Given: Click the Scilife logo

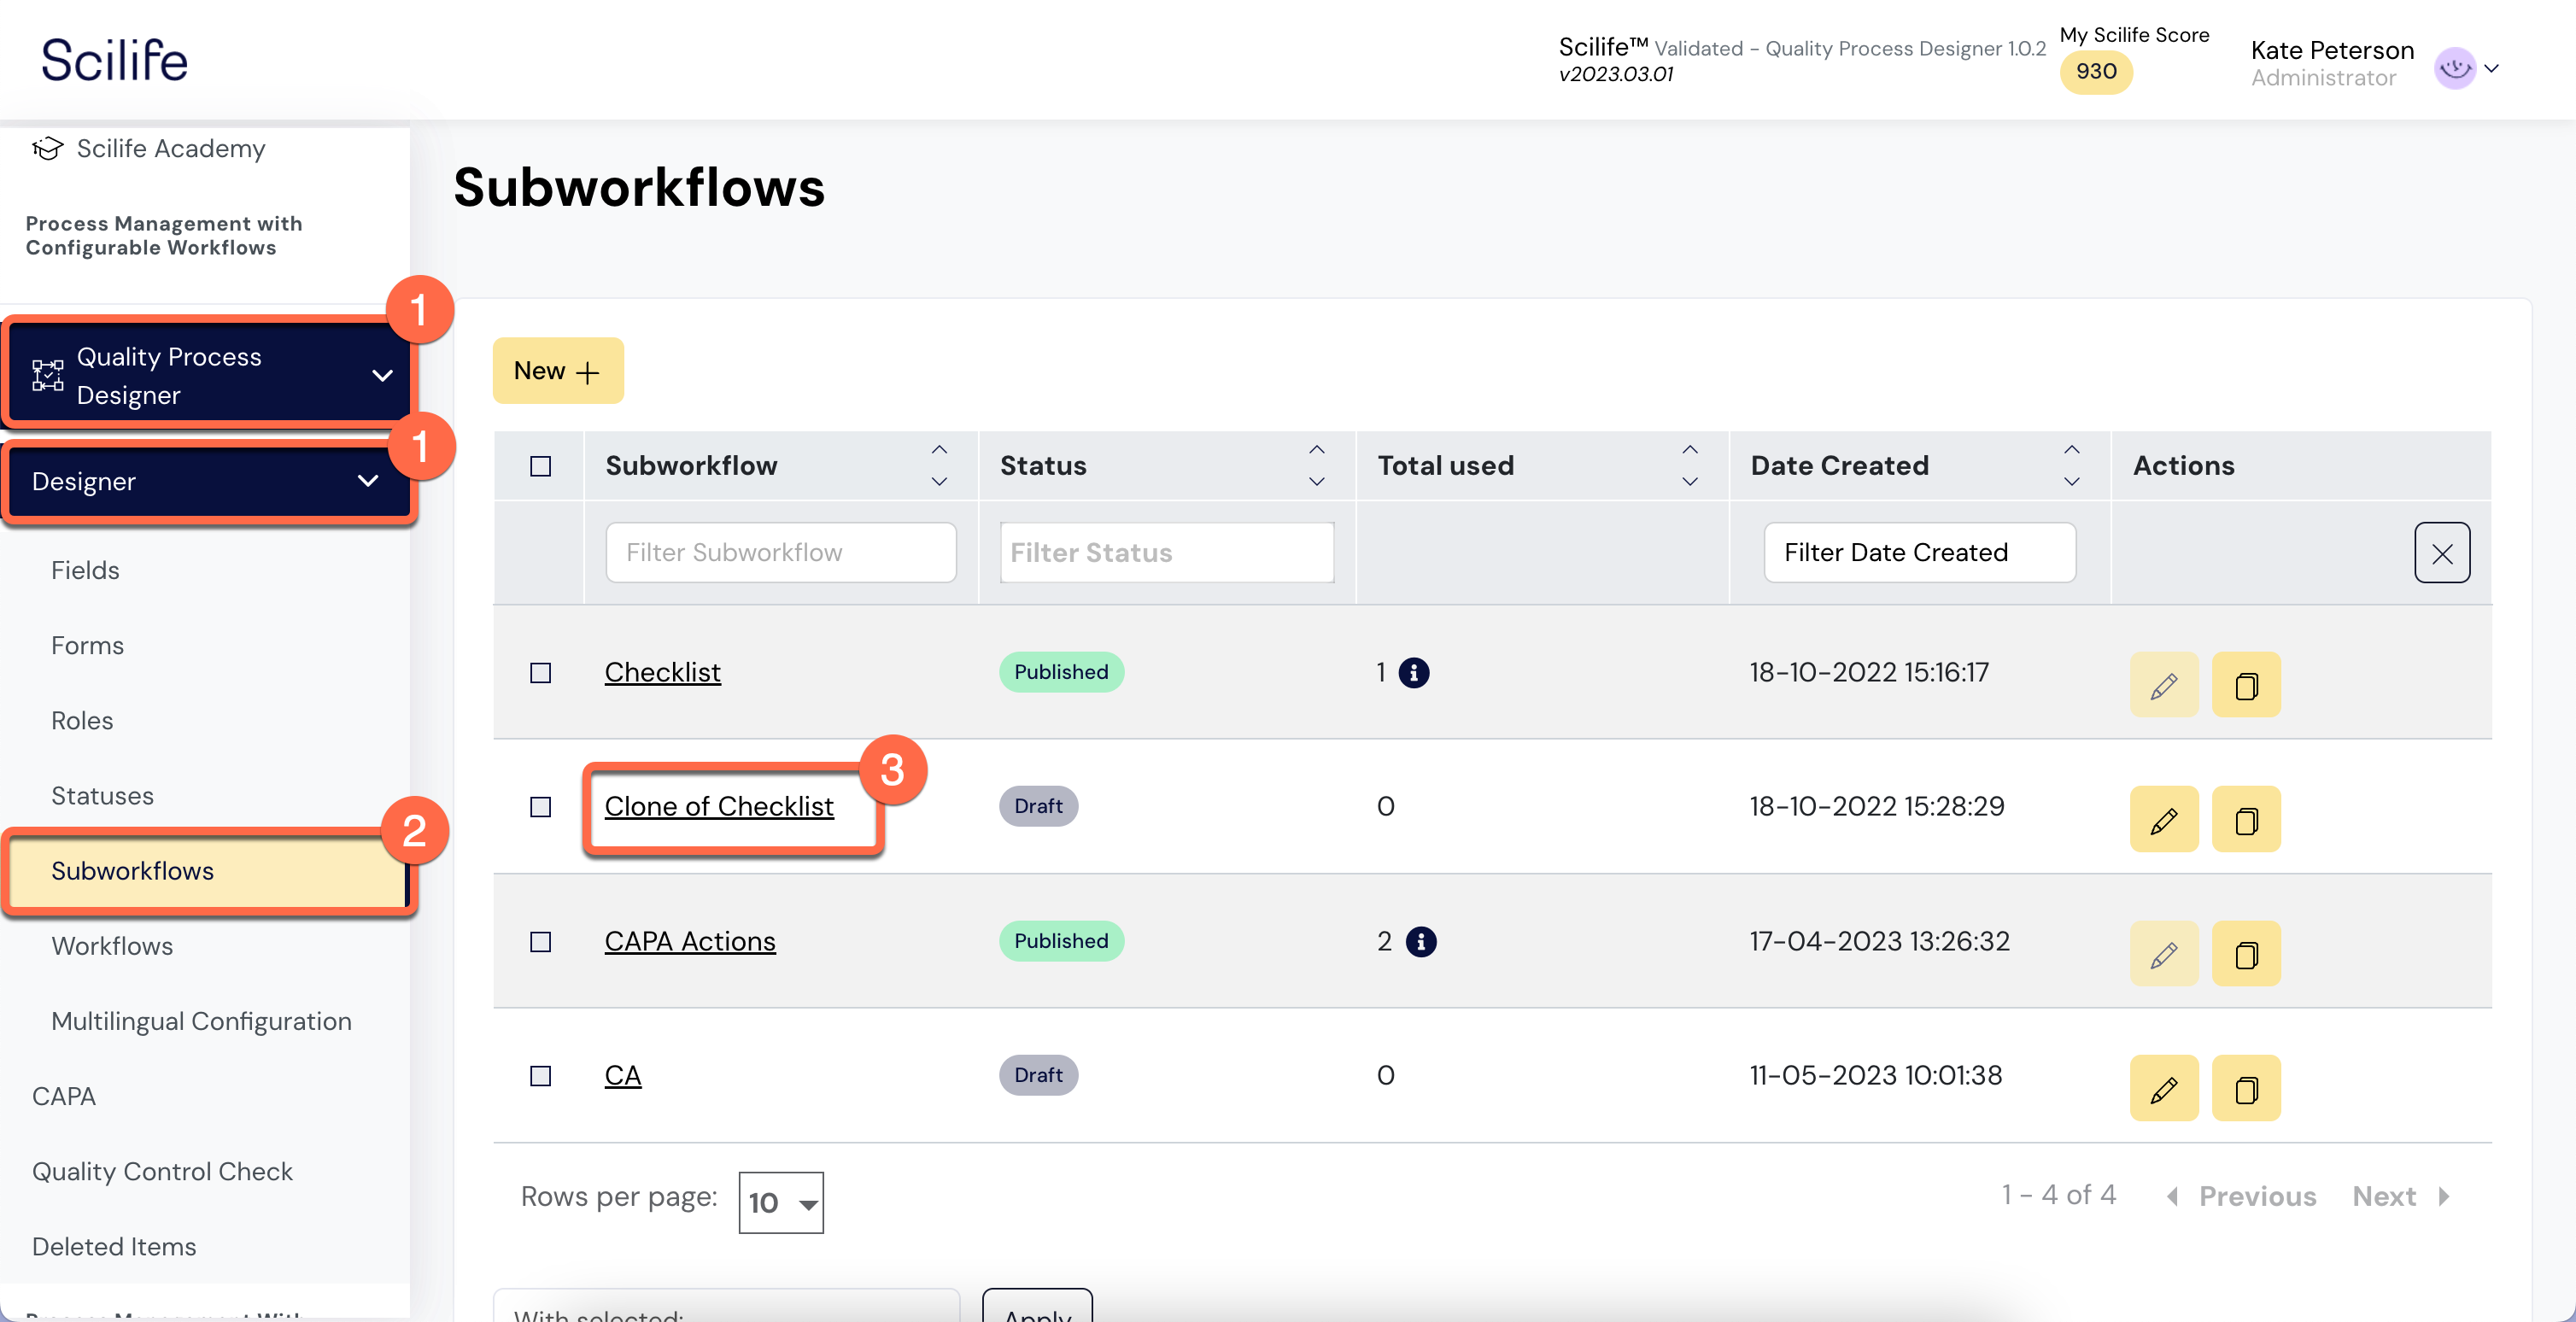Looking at the screenshot, I should pos(114,60).
